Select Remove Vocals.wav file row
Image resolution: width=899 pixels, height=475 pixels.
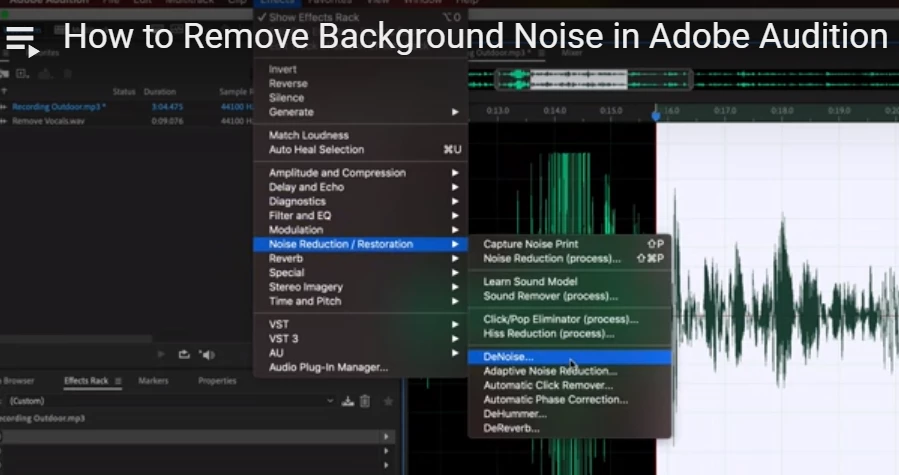(x=126, y=121)
